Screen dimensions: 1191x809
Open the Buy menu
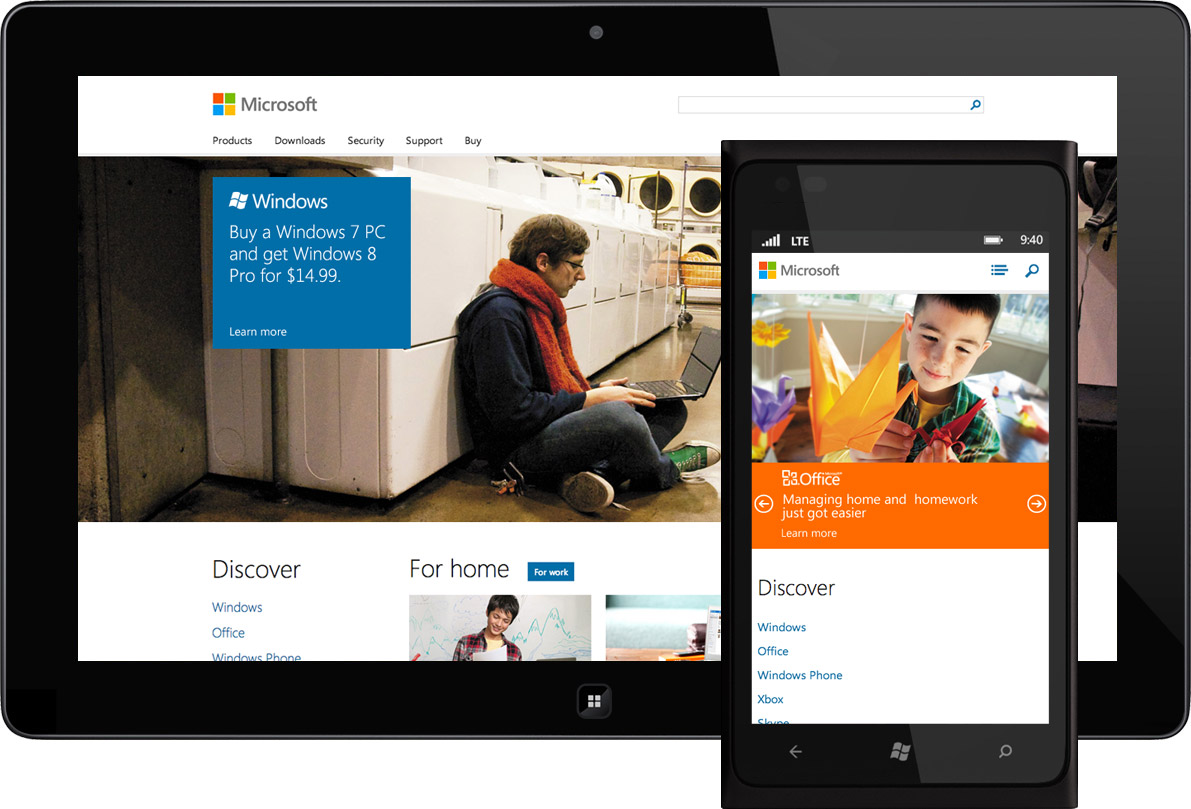472,141
